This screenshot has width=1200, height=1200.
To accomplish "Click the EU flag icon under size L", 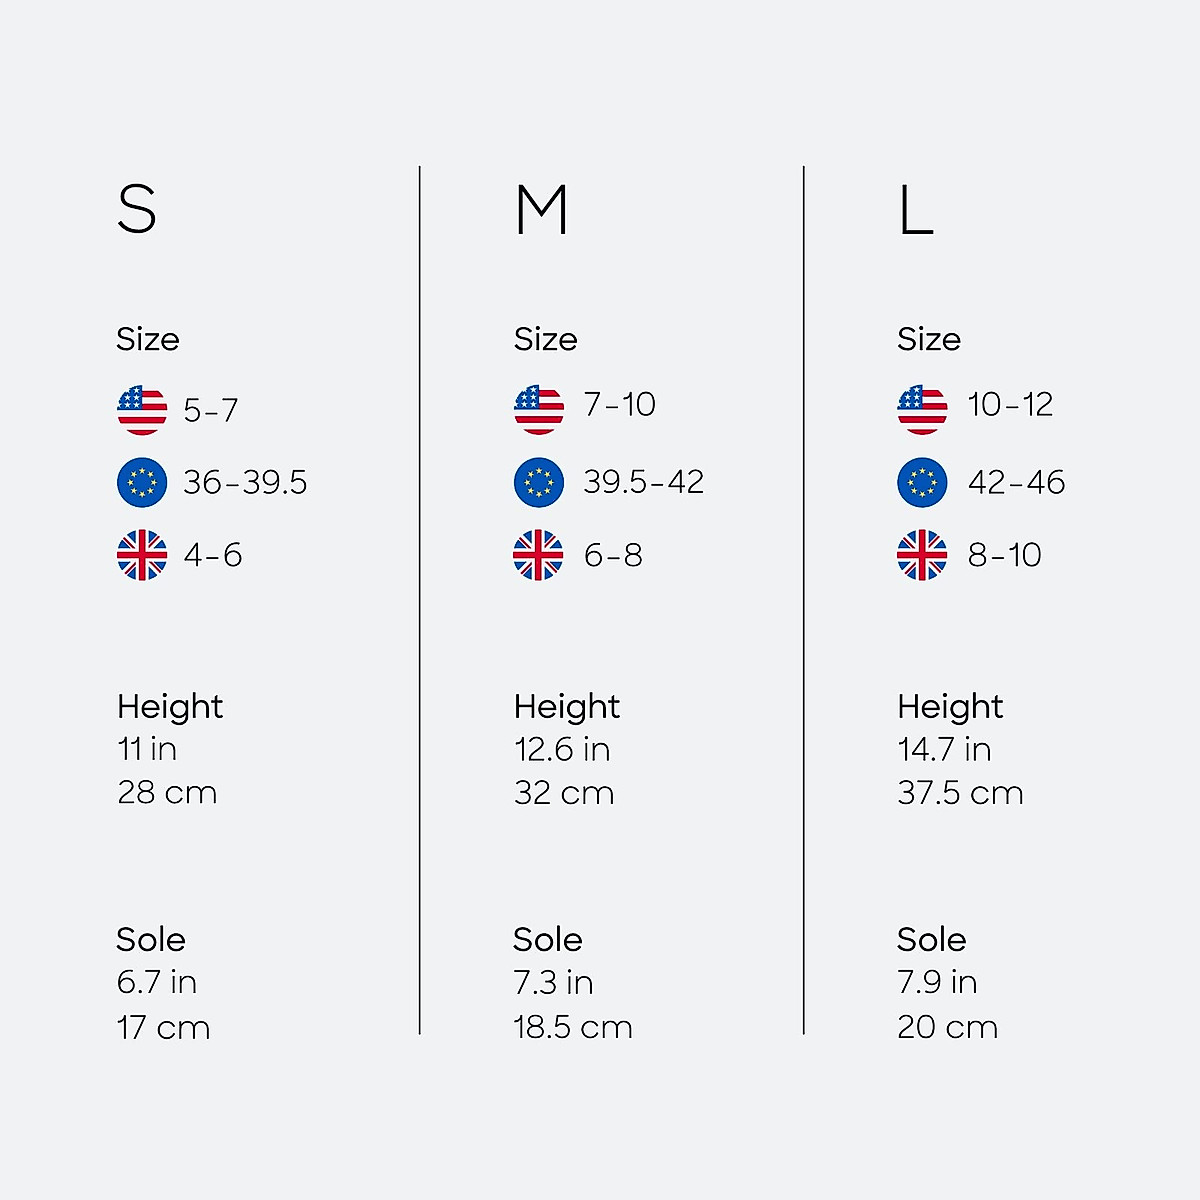I will pyautogui.click(x=922, y=482).
